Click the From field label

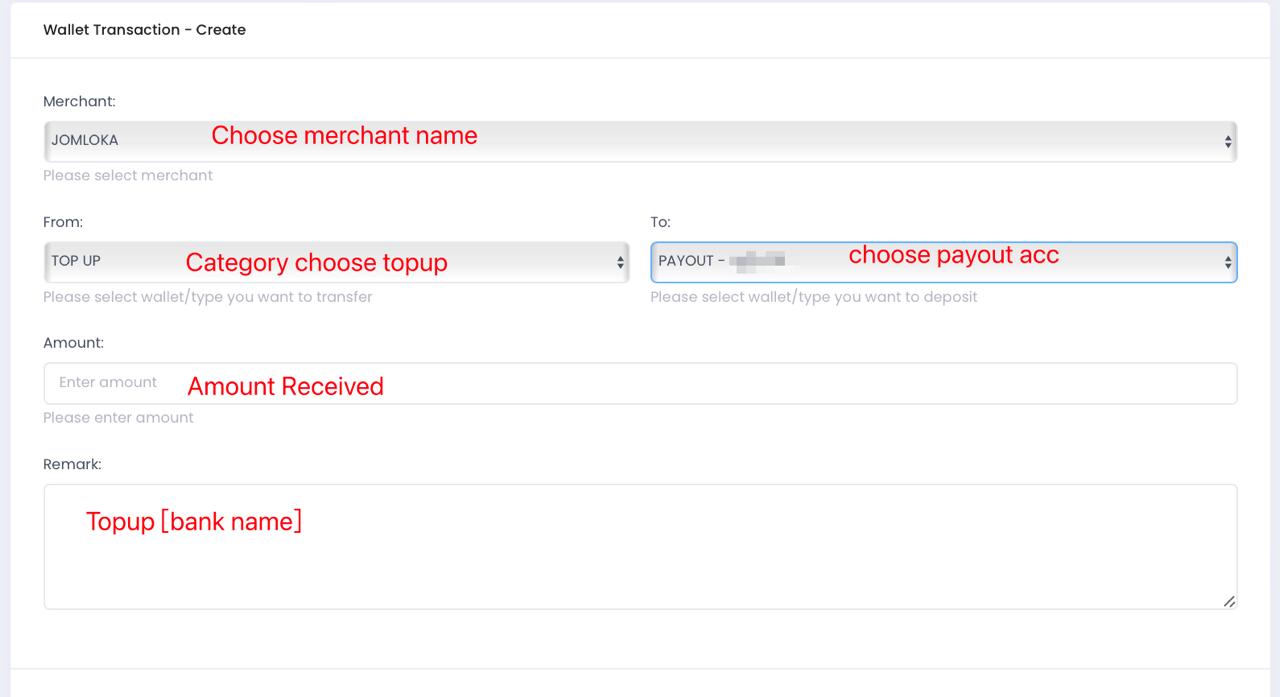tap(63, 221)
